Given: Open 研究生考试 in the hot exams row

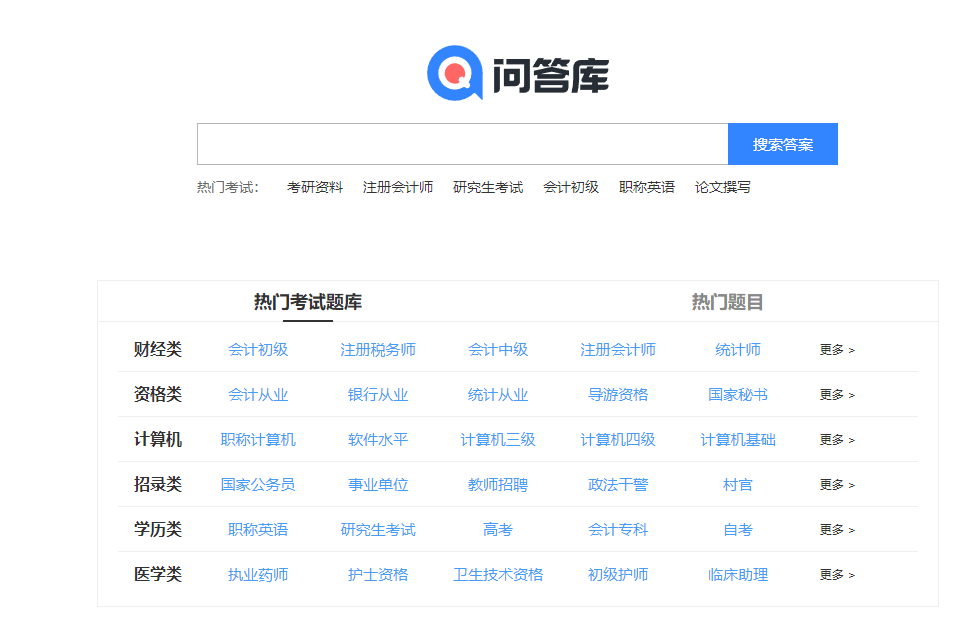Looking at the screenshot, I should [488, 187].
